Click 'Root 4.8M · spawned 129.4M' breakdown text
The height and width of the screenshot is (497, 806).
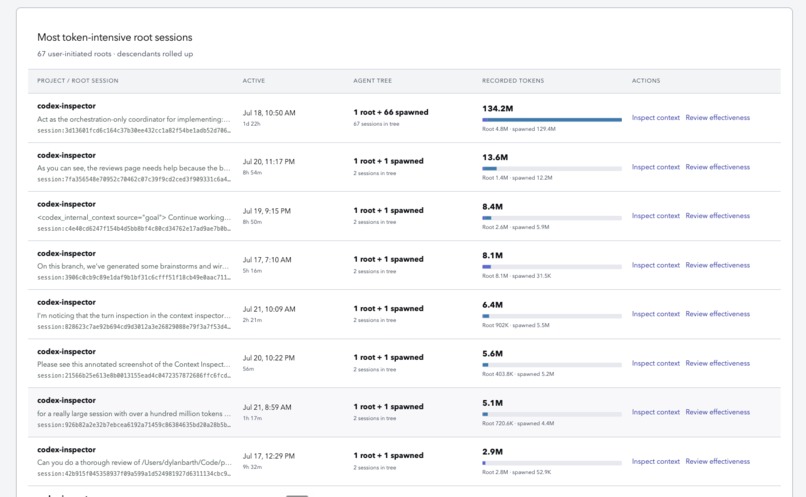519,129
